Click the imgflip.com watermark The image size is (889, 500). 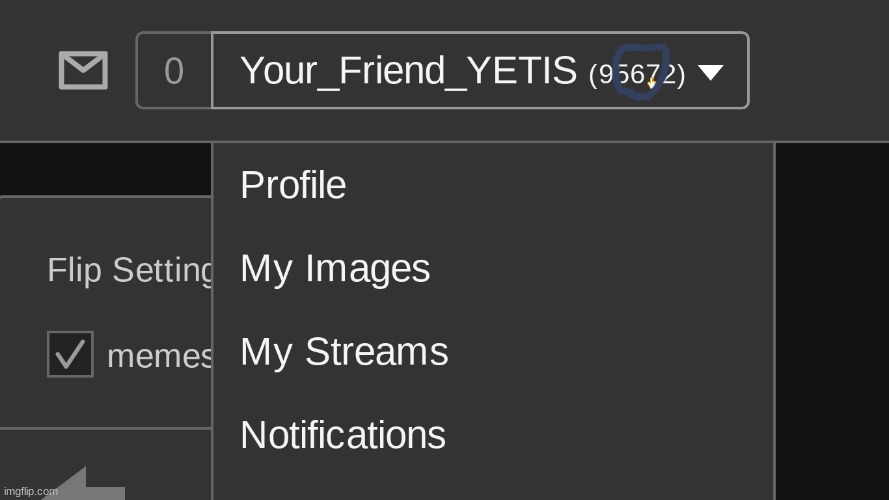pyautogui.click(x=31, y=491)
